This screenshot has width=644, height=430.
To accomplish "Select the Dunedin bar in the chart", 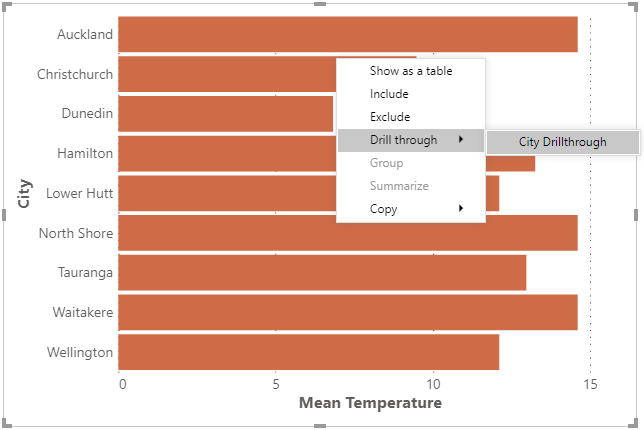I will point(225,114).
